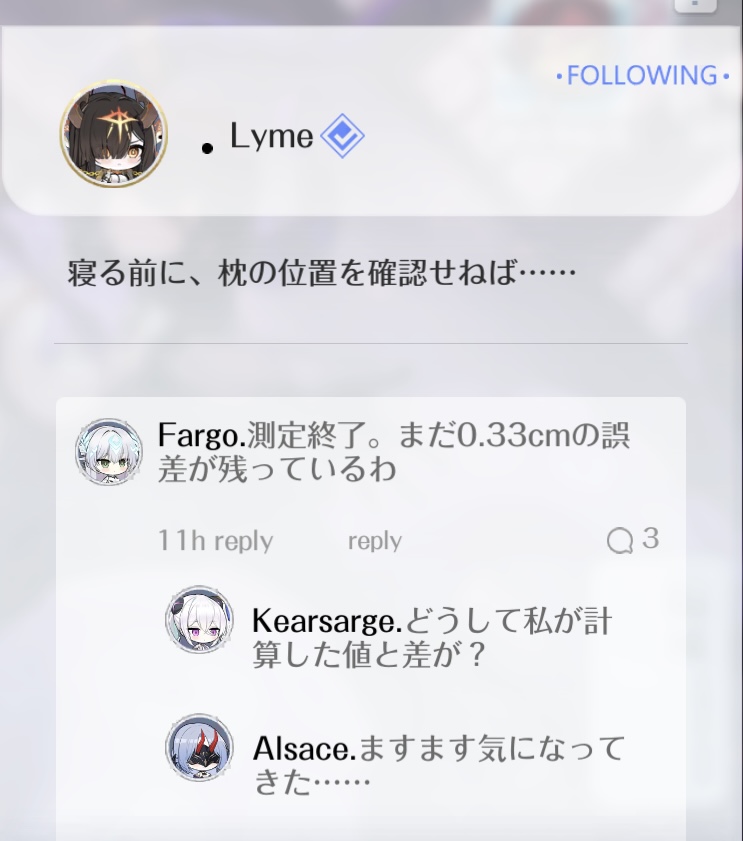Click the black dot before Lyme's name
This screenshot has height=841, width=743.
207,149
